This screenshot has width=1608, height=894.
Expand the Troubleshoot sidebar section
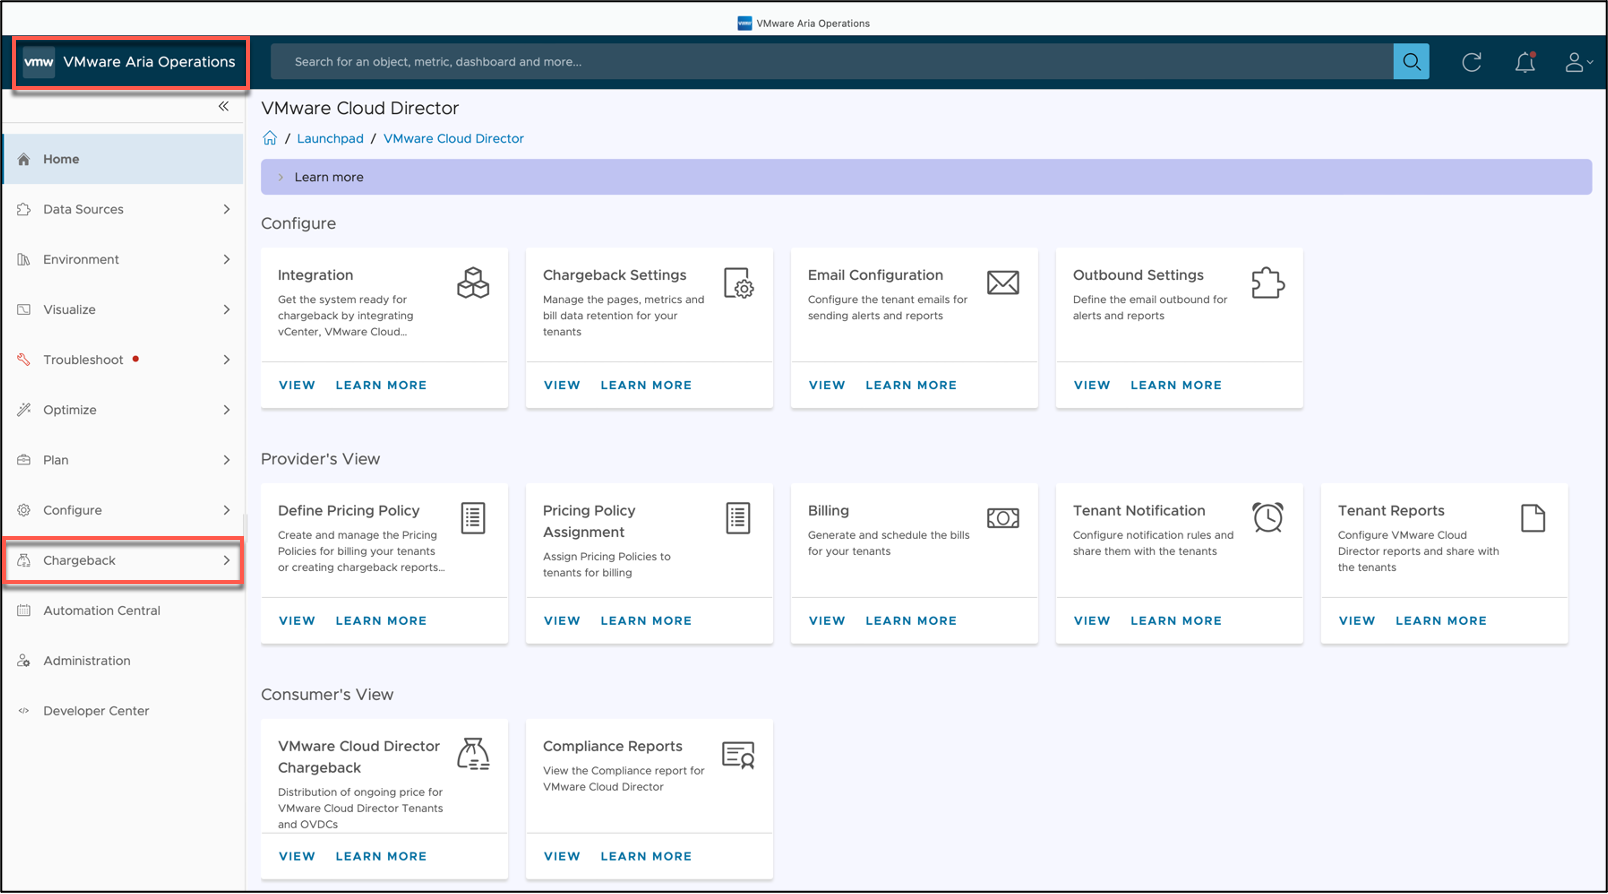coord(123,360)
